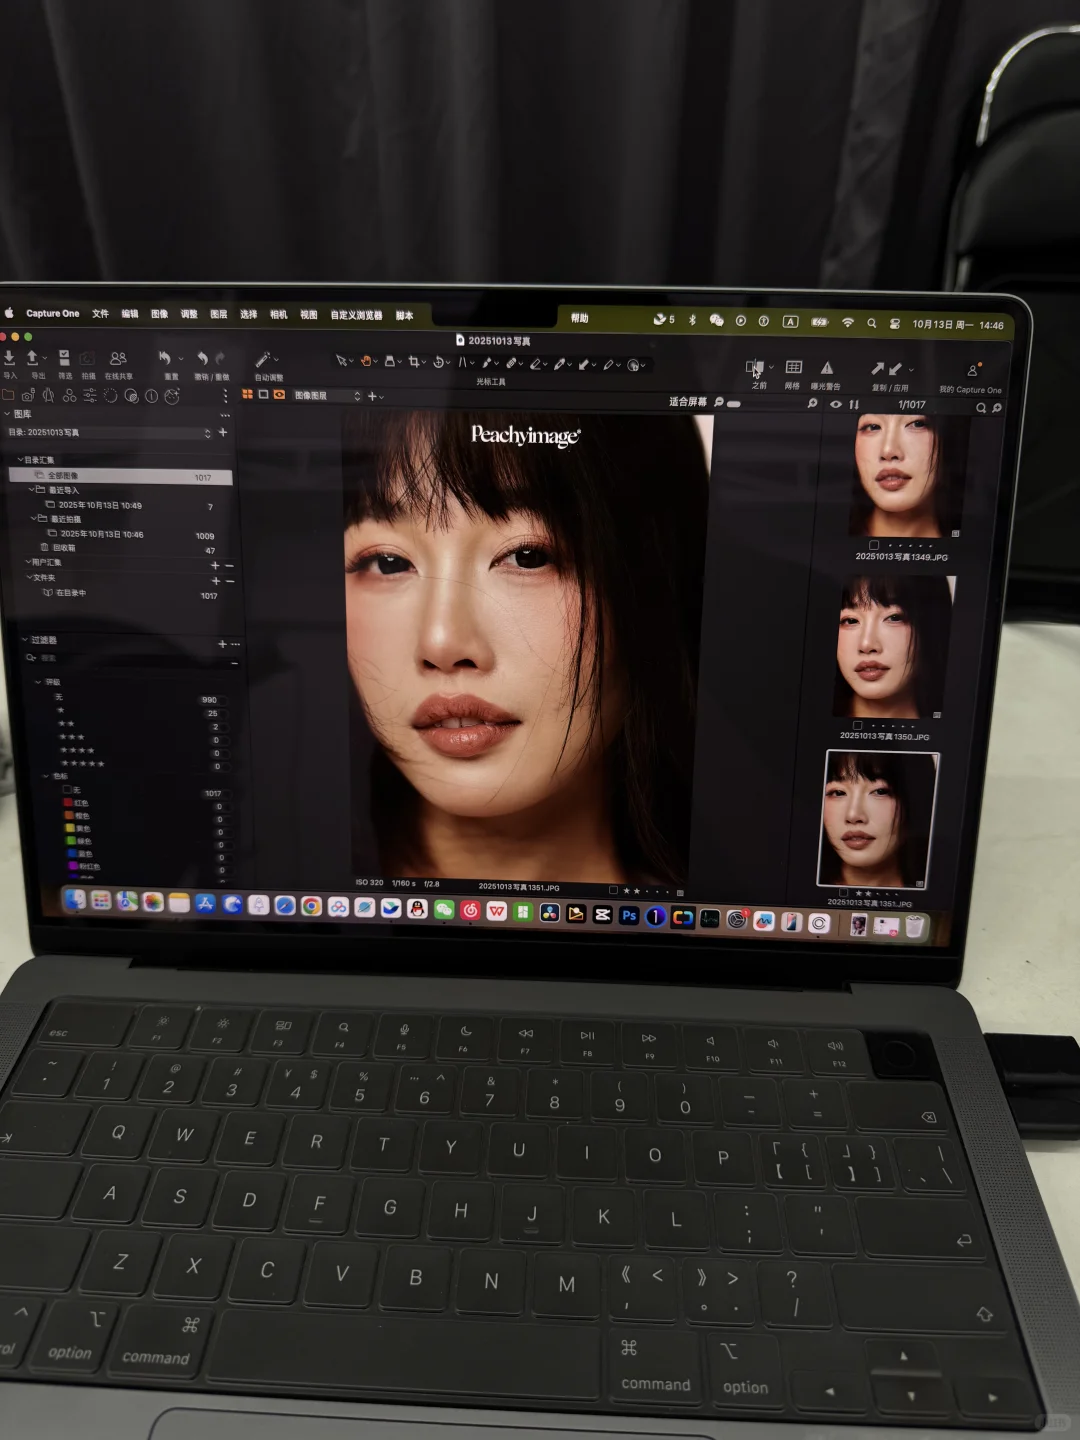
Task: Add a user collection with plus button
Action: (215, 565)
